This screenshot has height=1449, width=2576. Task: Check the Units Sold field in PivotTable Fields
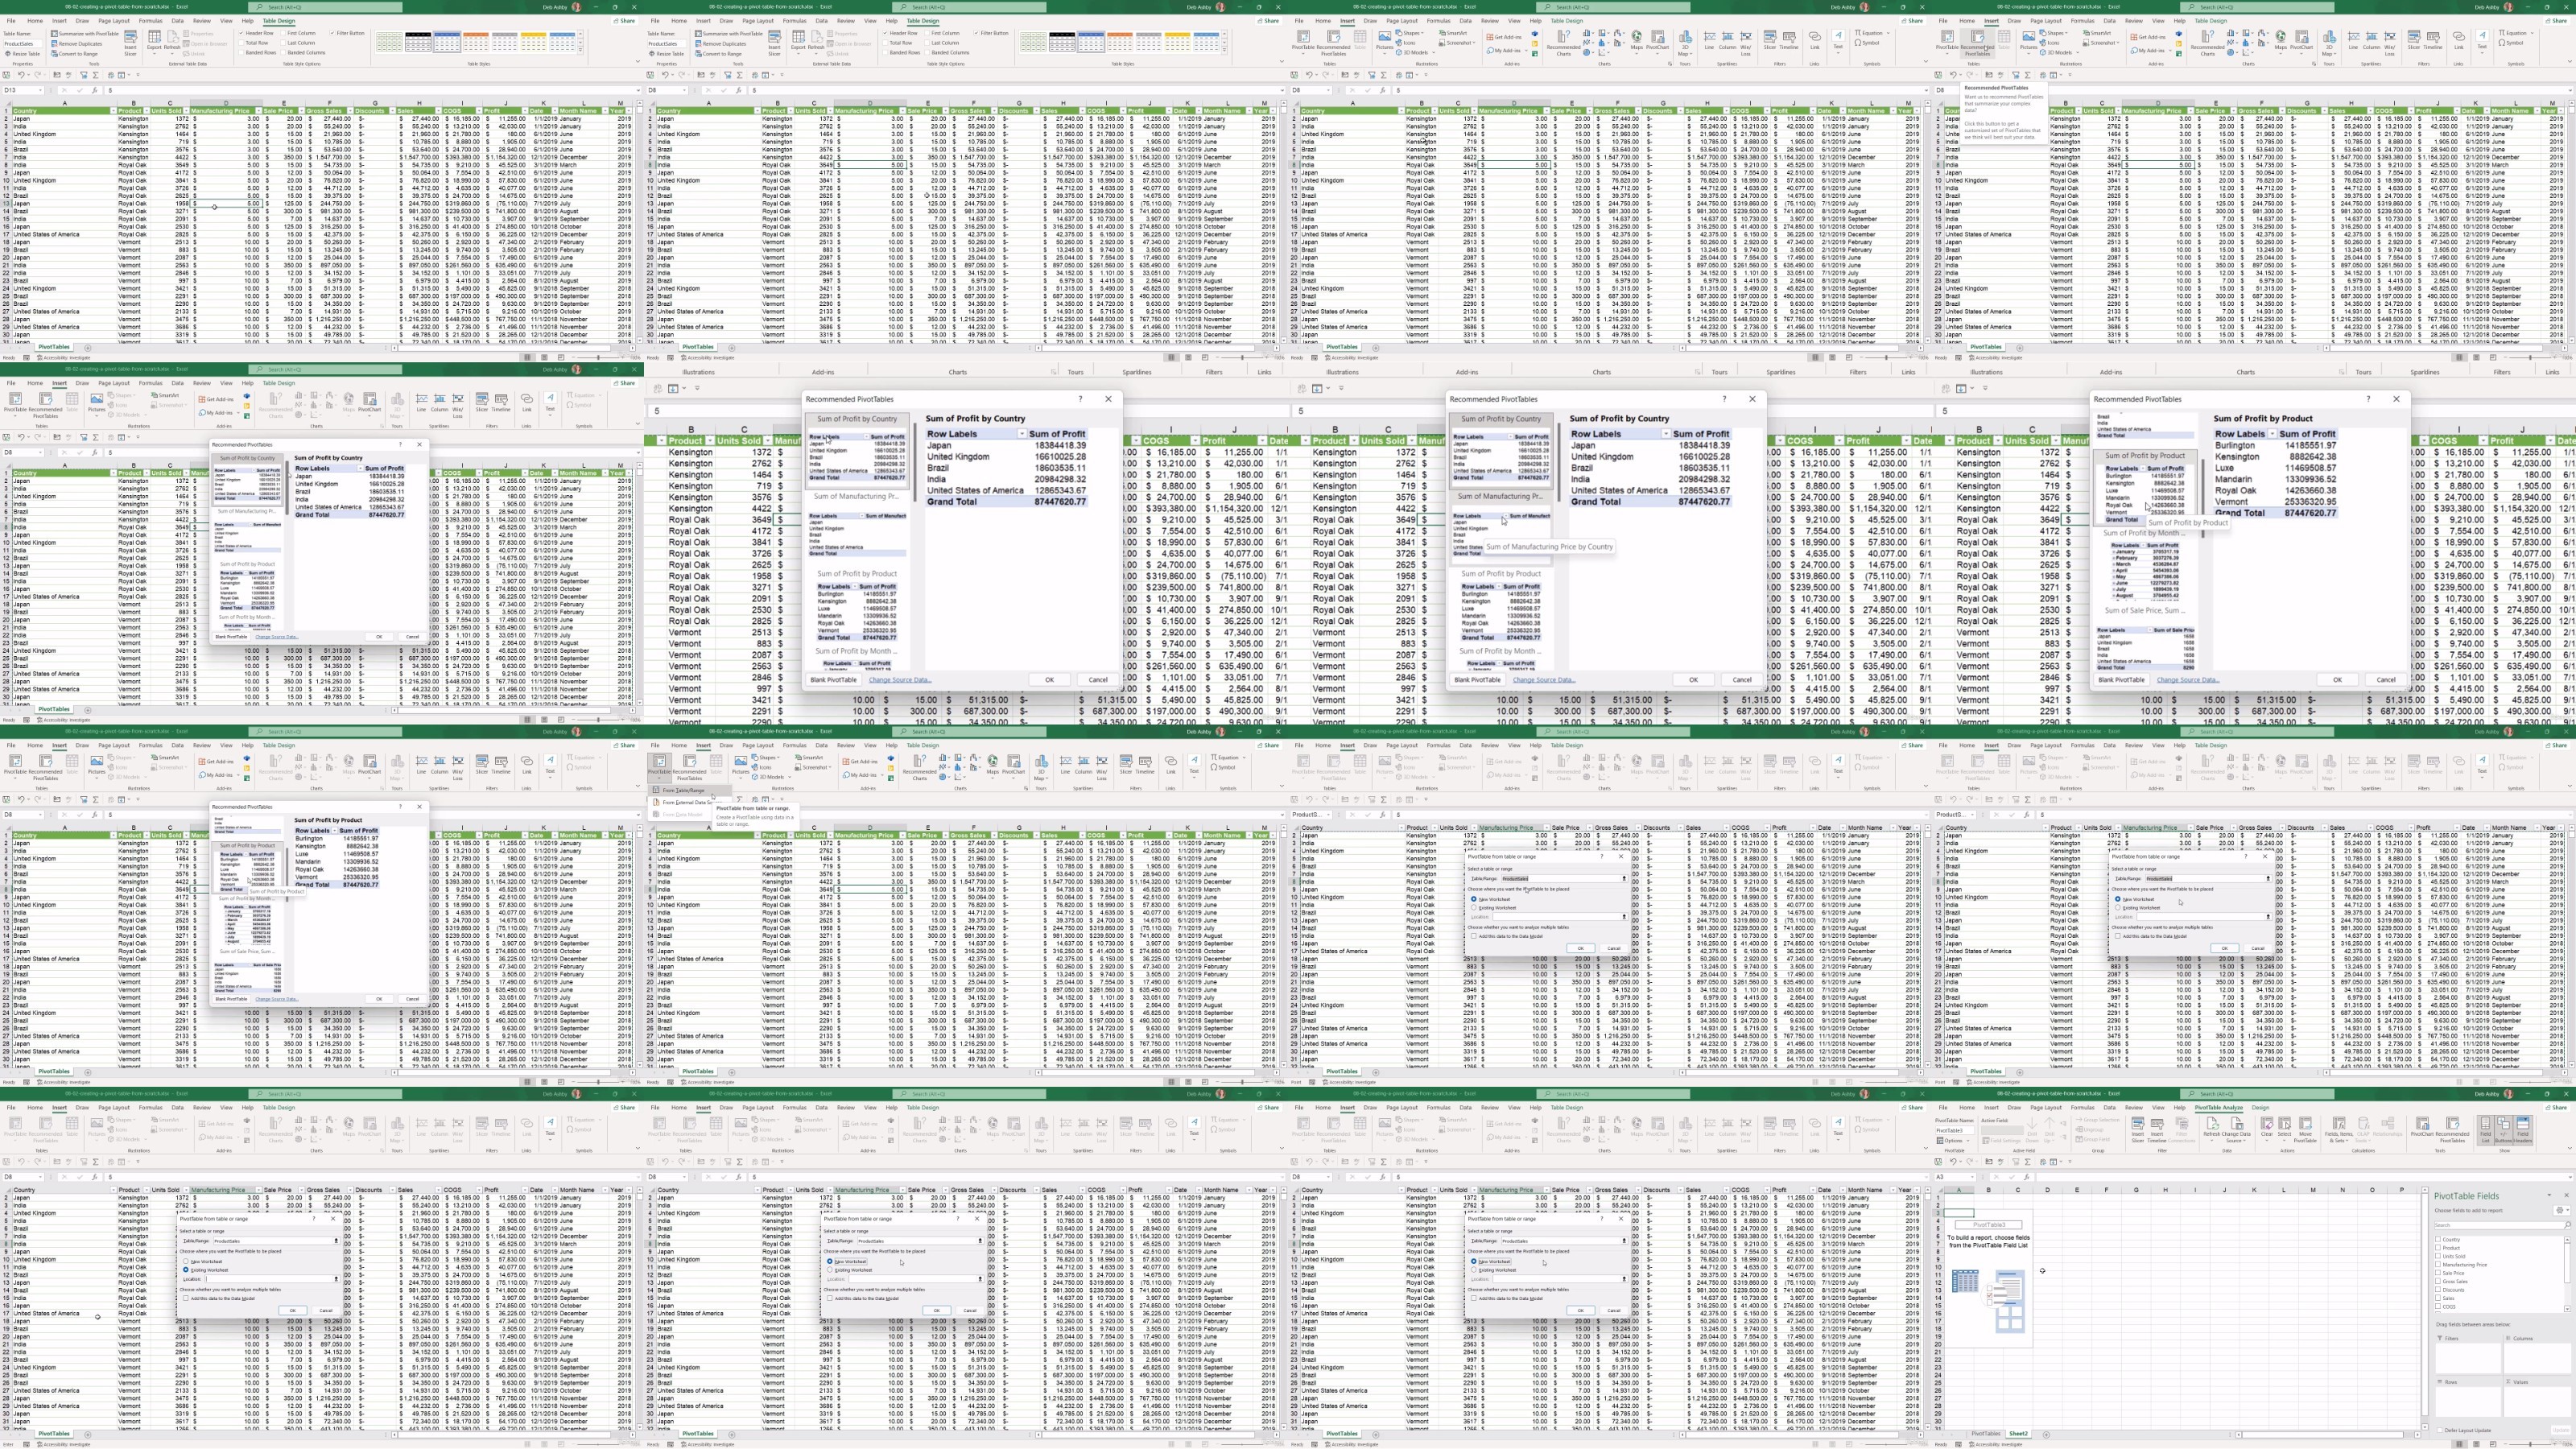click(x=2438, y=1257)
